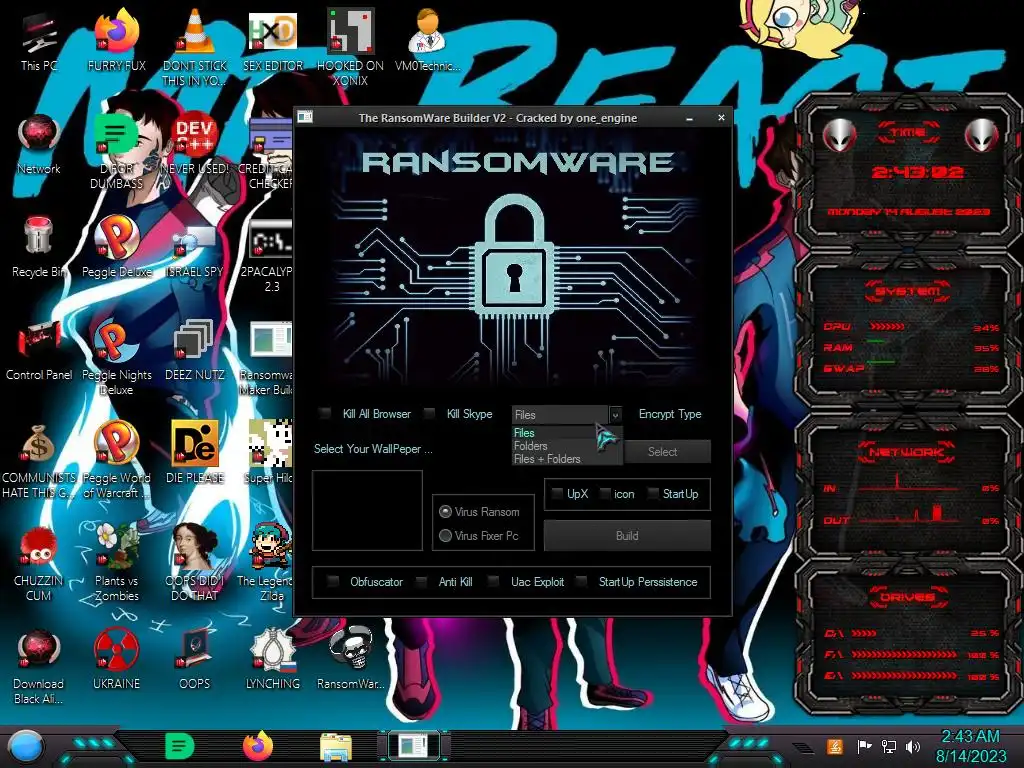The width and height of the screenshot is (1024, 768).
Task: Click the Select wallpaper button
Action: click(x=667, y=451)
